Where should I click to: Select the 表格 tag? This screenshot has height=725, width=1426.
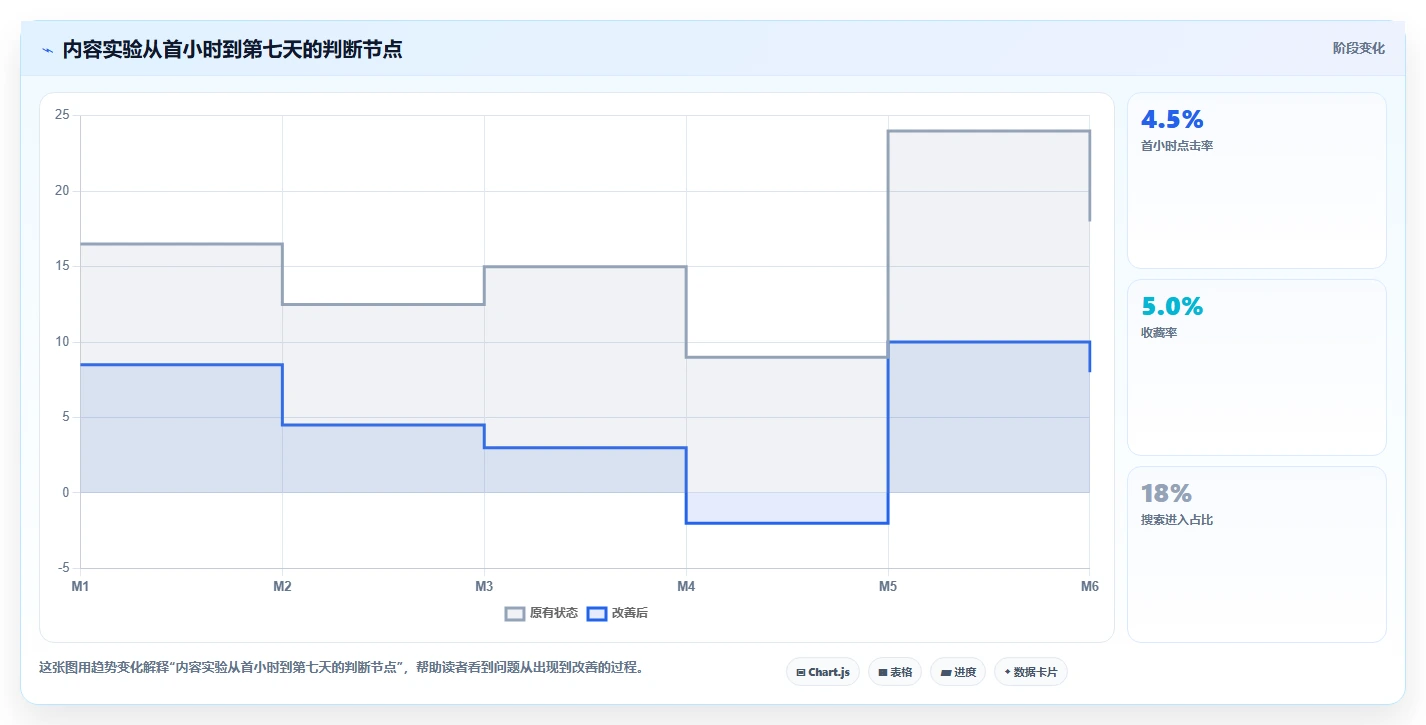click(x=895, y=672)
